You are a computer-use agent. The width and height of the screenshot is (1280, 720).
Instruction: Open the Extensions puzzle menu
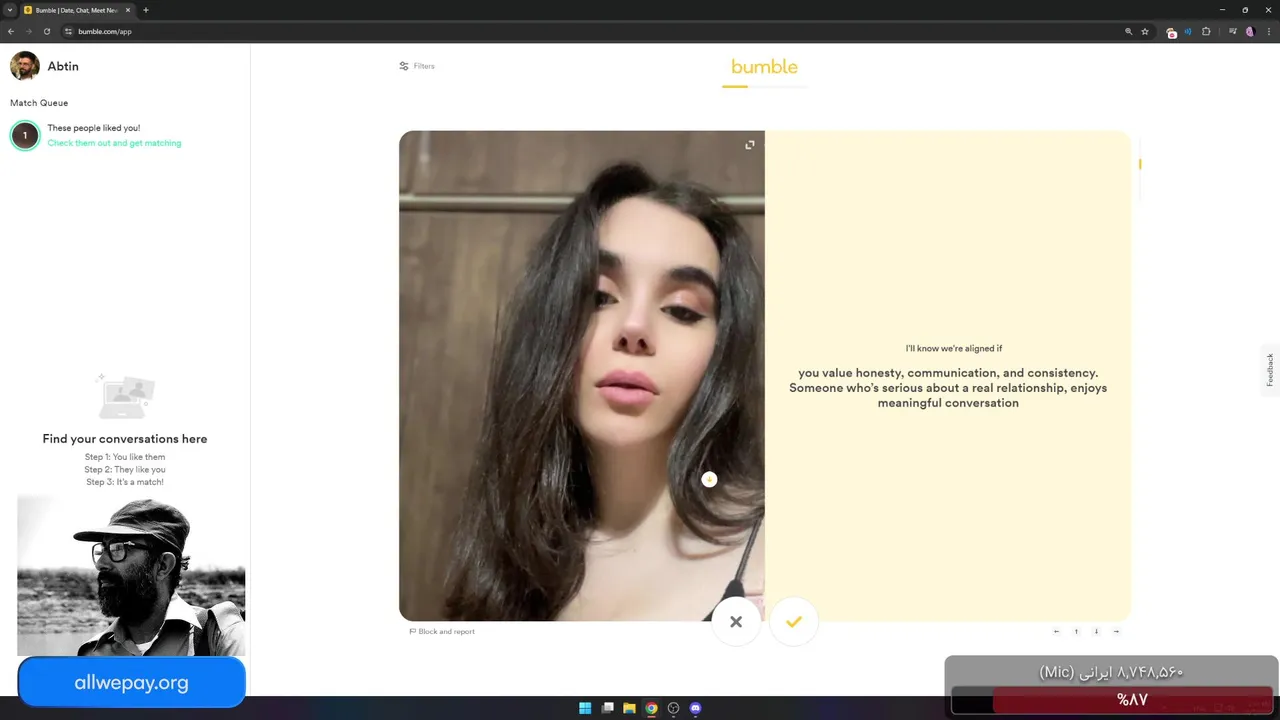1206,31
